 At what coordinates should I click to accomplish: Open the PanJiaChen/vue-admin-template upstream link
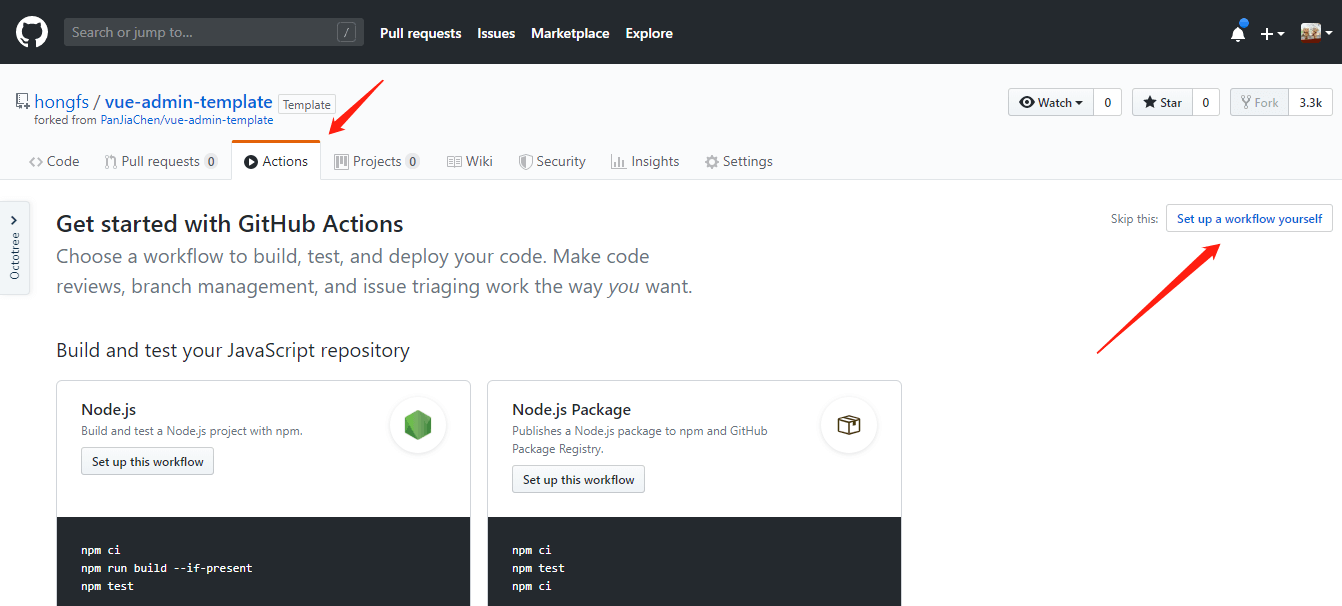tap(187, 120)
